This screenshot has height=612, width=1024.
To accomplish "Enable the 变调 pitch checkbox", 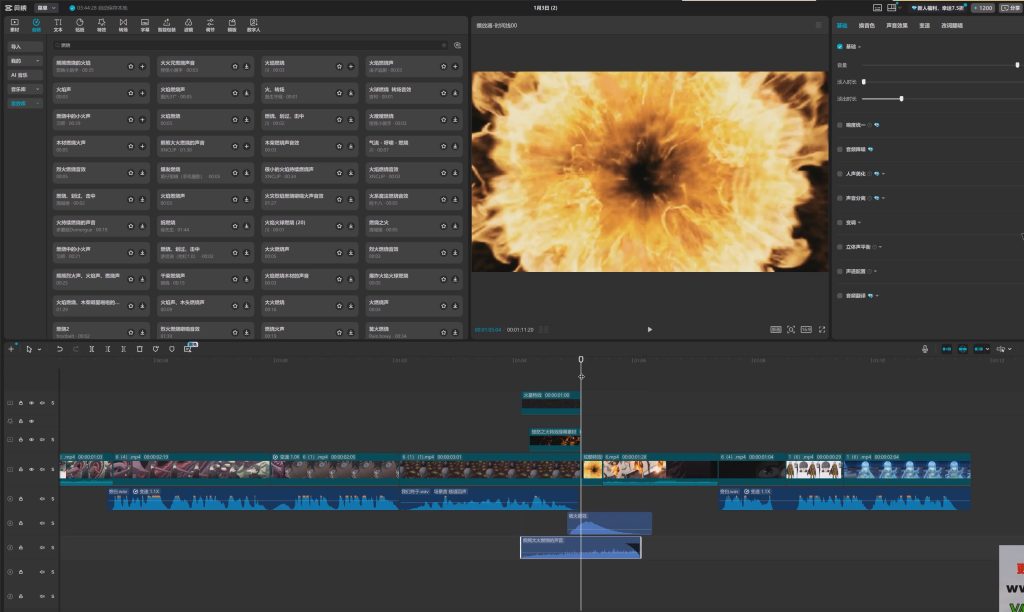I will [x=840, y=222].
